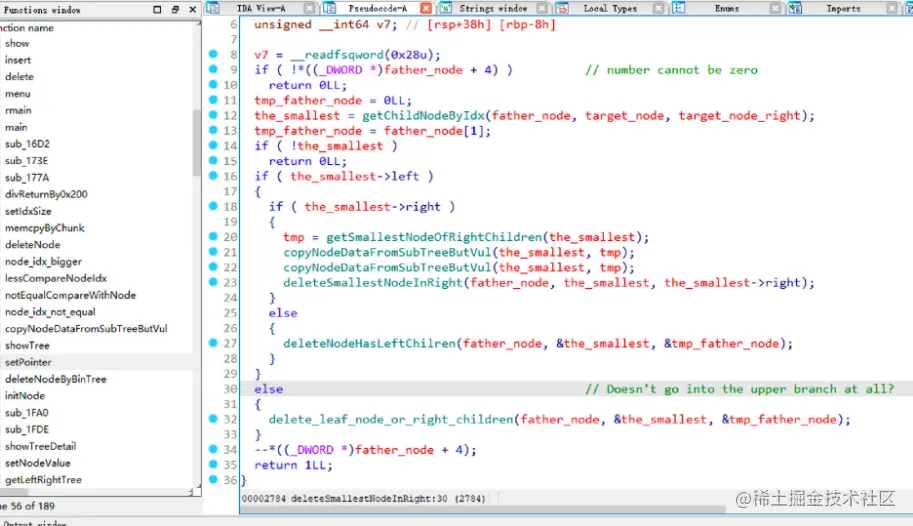The height and width of the screenshot is (526, 913).
Task: Open the Enums tab
Action: (726, 8)
